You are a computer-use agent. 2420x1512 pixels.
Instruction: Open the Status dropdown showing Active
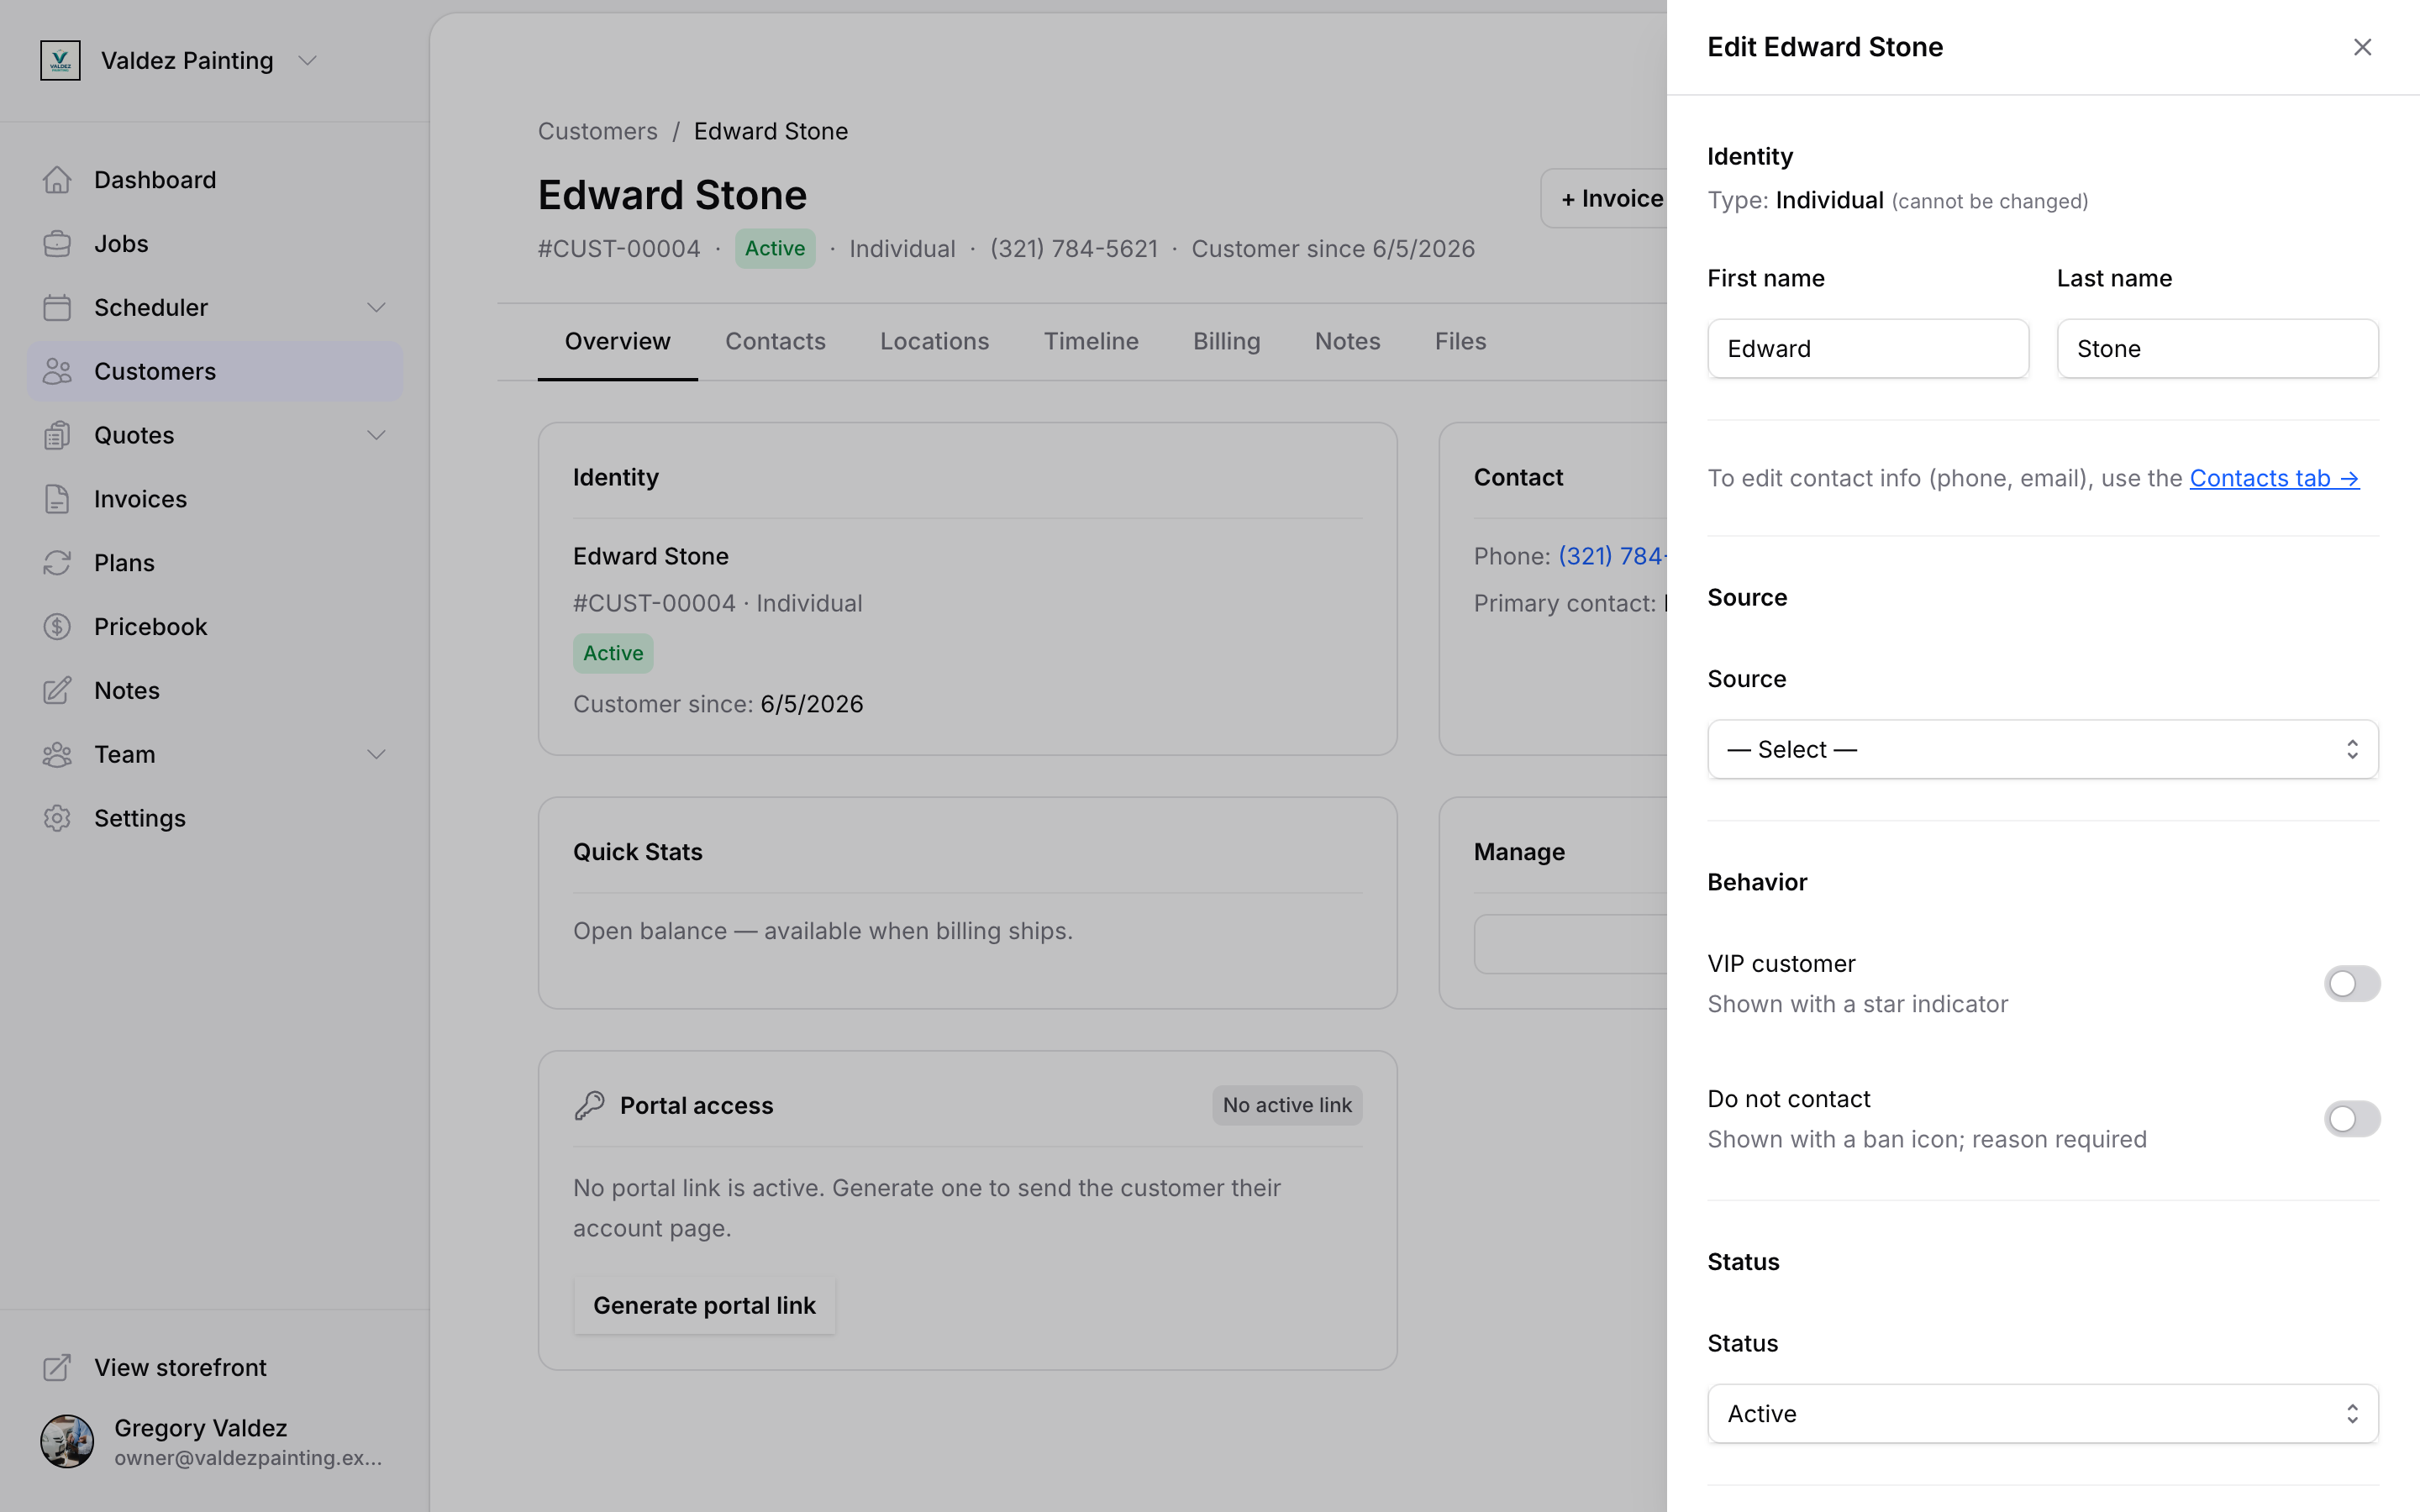click(2042, 1414)
